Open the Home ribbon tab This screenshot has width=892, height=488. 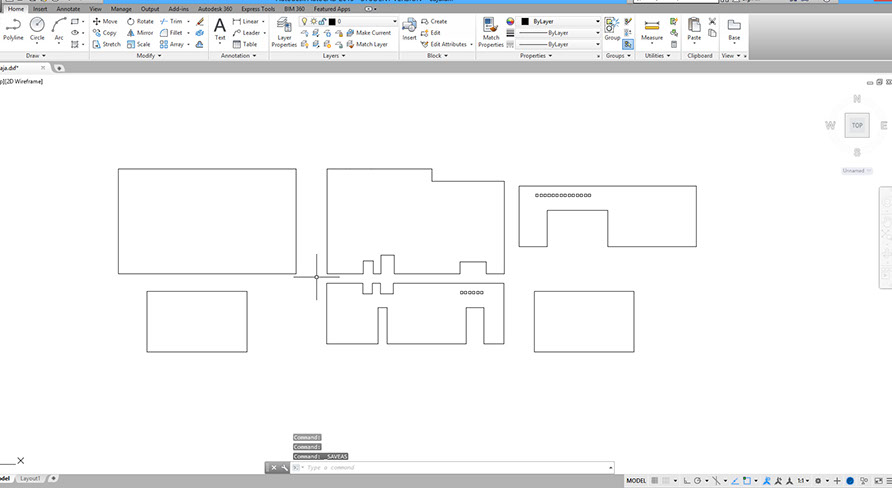point(16,9)
